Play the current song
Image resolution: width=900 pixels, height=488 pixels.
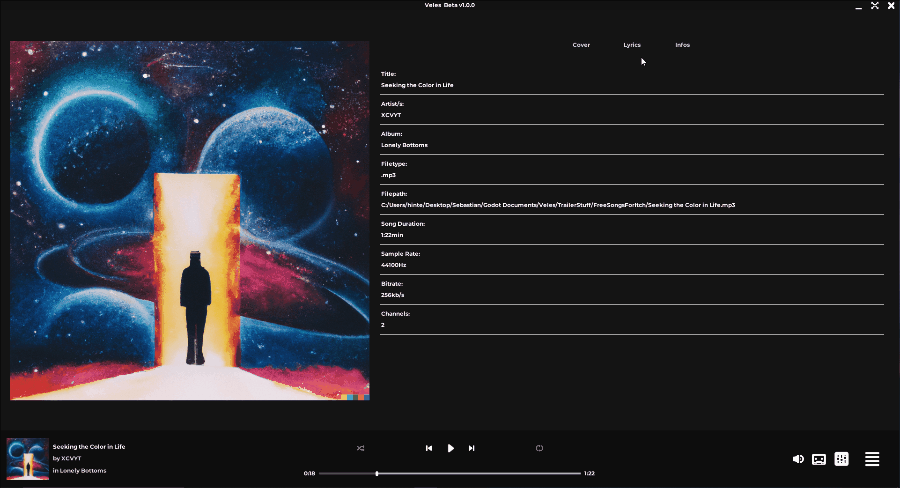point(451,448)
